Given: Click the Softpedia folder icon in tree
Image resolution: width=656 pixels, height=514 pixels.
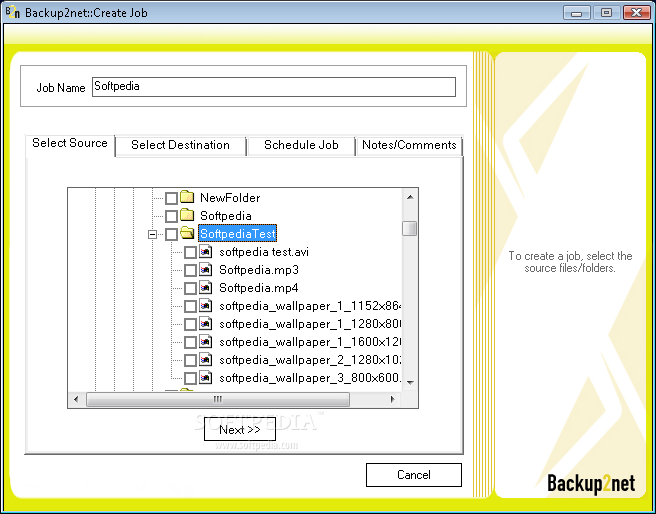Looking at the screenshot, I should (x=187, y=215).
